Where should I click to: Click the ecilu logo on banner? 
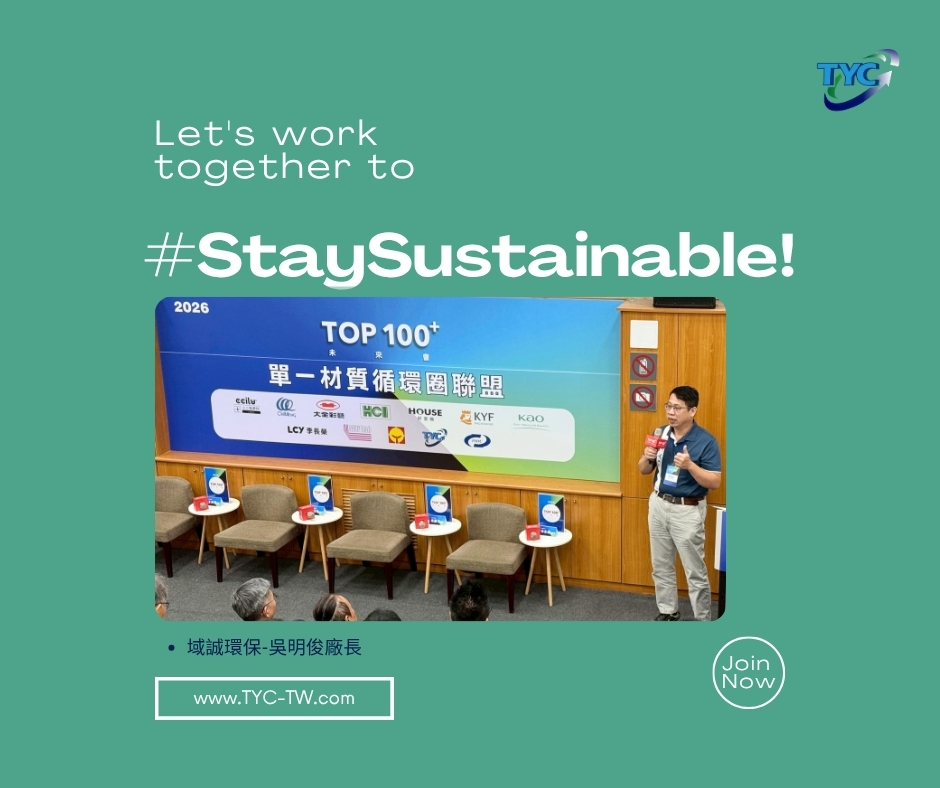[x=246, y=404]
